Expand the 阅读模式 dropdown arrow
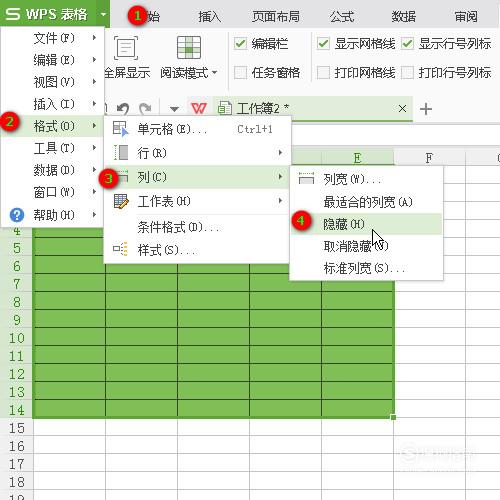The width and height of the screenshot is (500, 500). (x=214, y=72)
